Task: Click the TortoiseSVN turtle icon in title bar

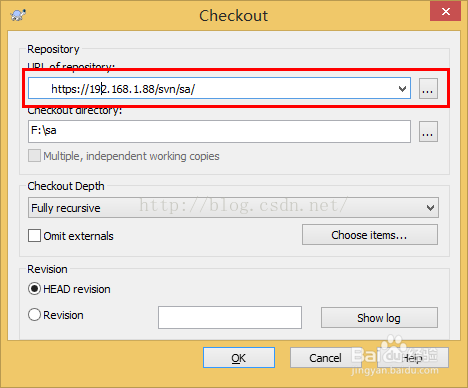Action: tap(18, 15)
